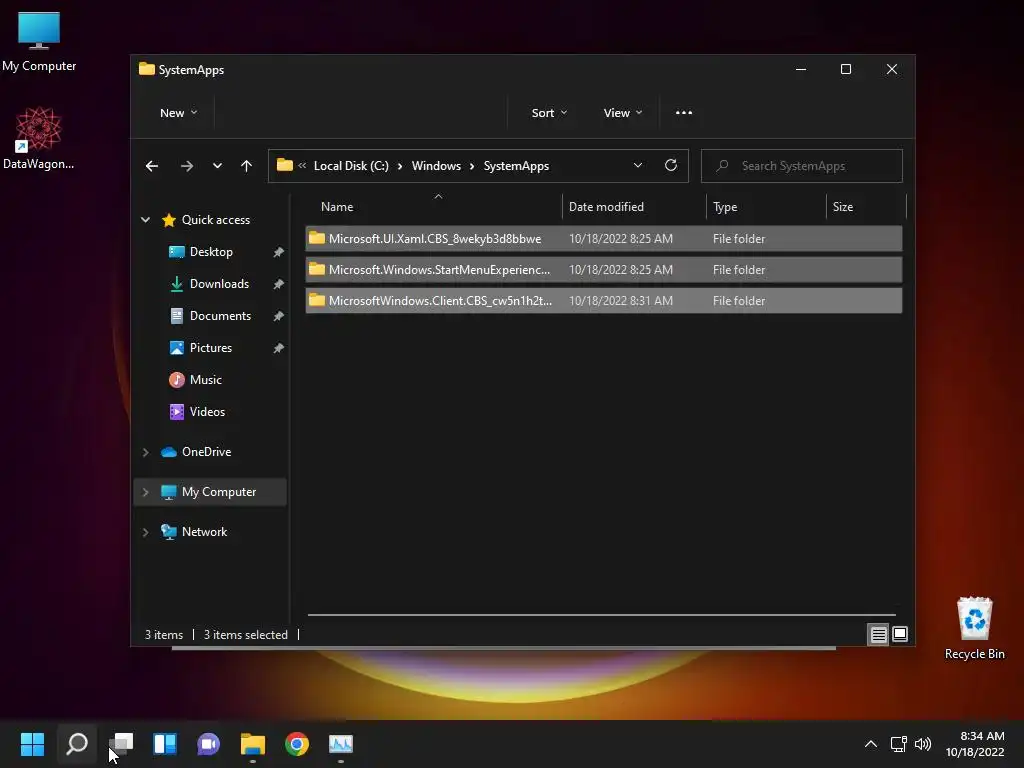1024x768 pixels.
Task: Open File Explorer from the taskbar
Action: pos(253,744)
